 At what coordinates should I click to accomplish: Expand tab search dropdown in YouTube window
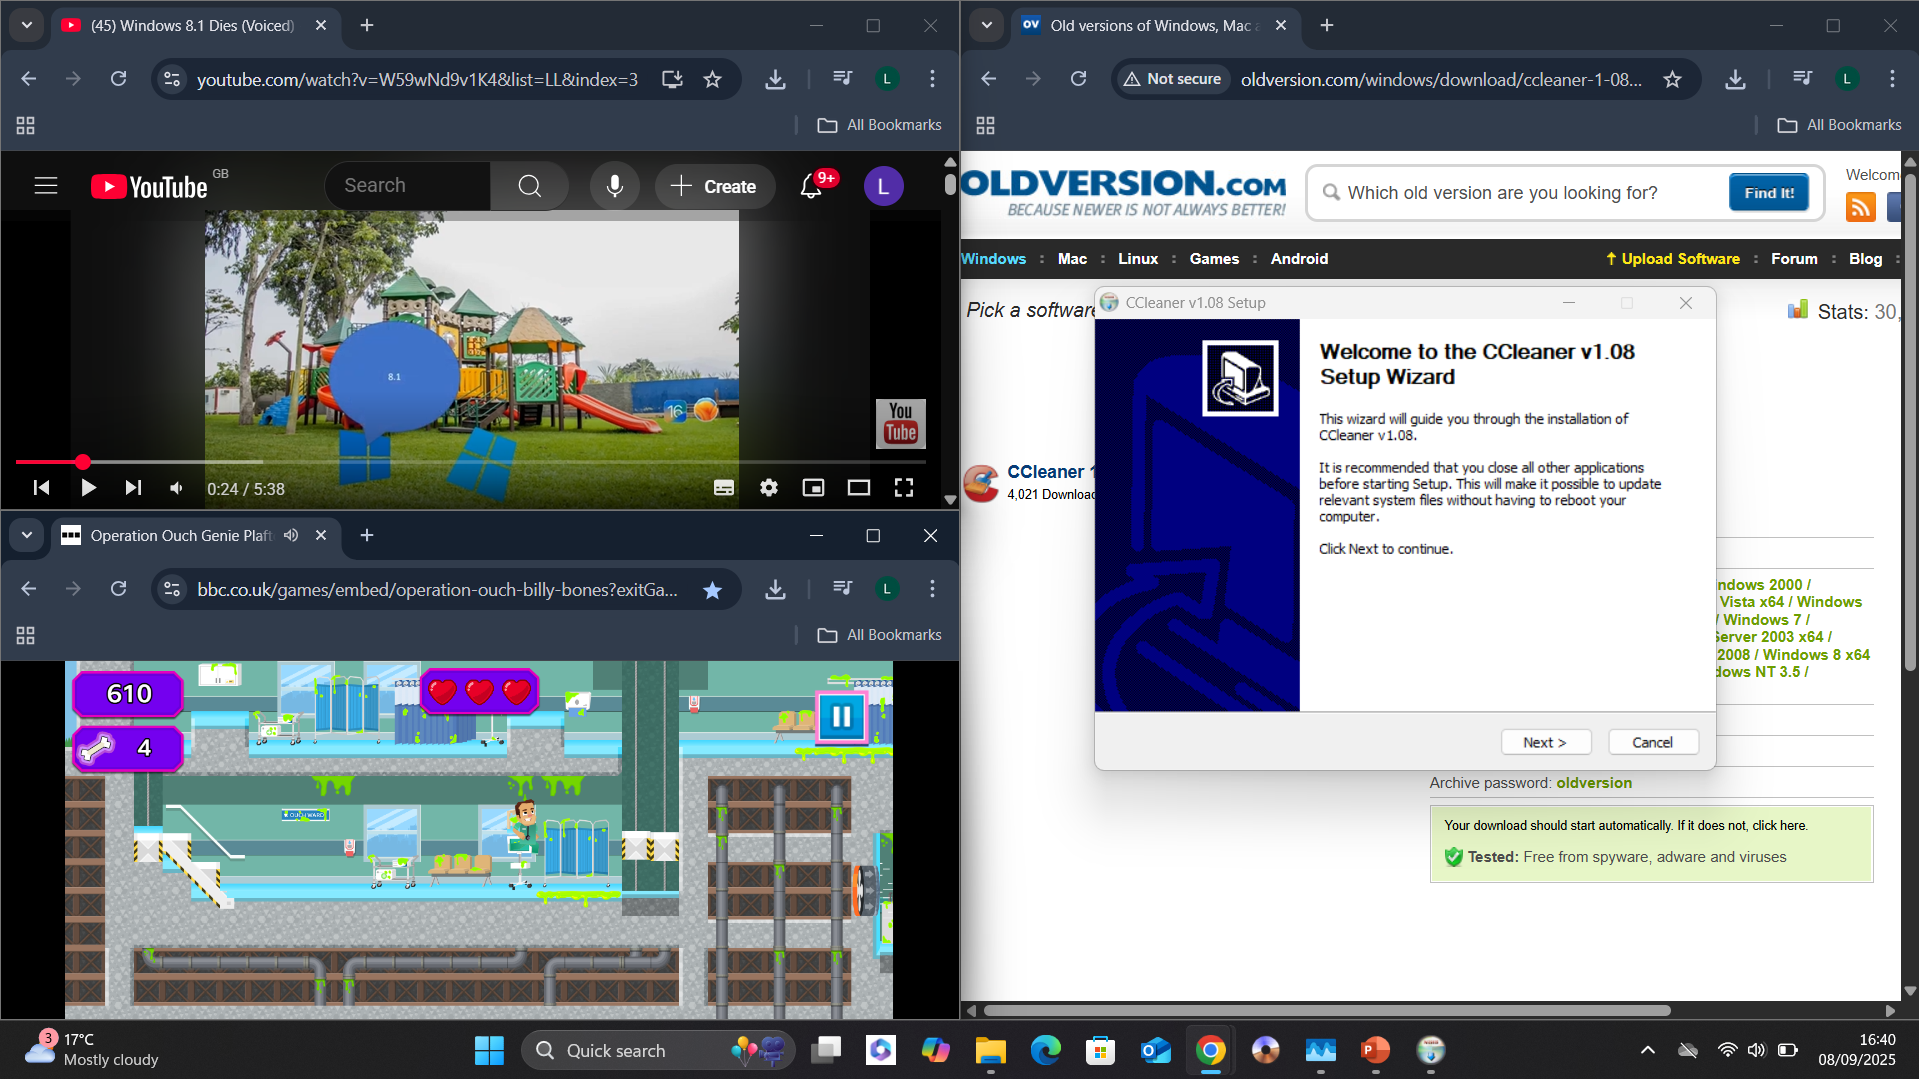(x=27, y=25)
